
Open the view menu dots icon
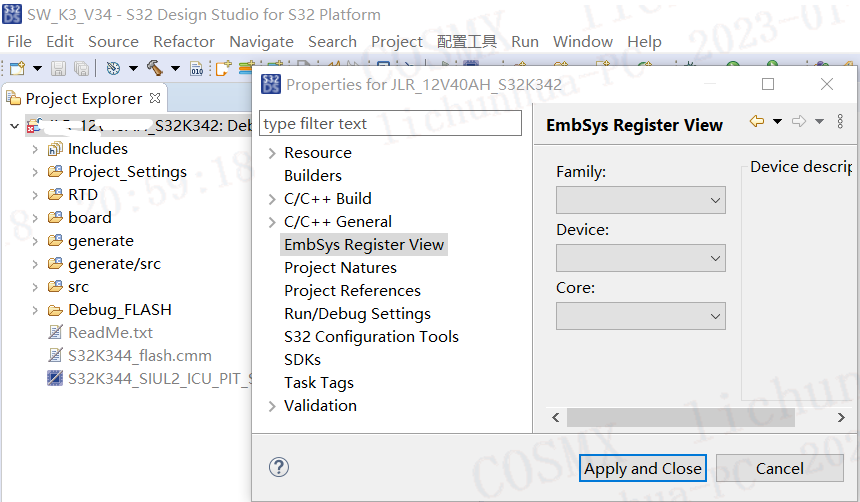[842, 122]
